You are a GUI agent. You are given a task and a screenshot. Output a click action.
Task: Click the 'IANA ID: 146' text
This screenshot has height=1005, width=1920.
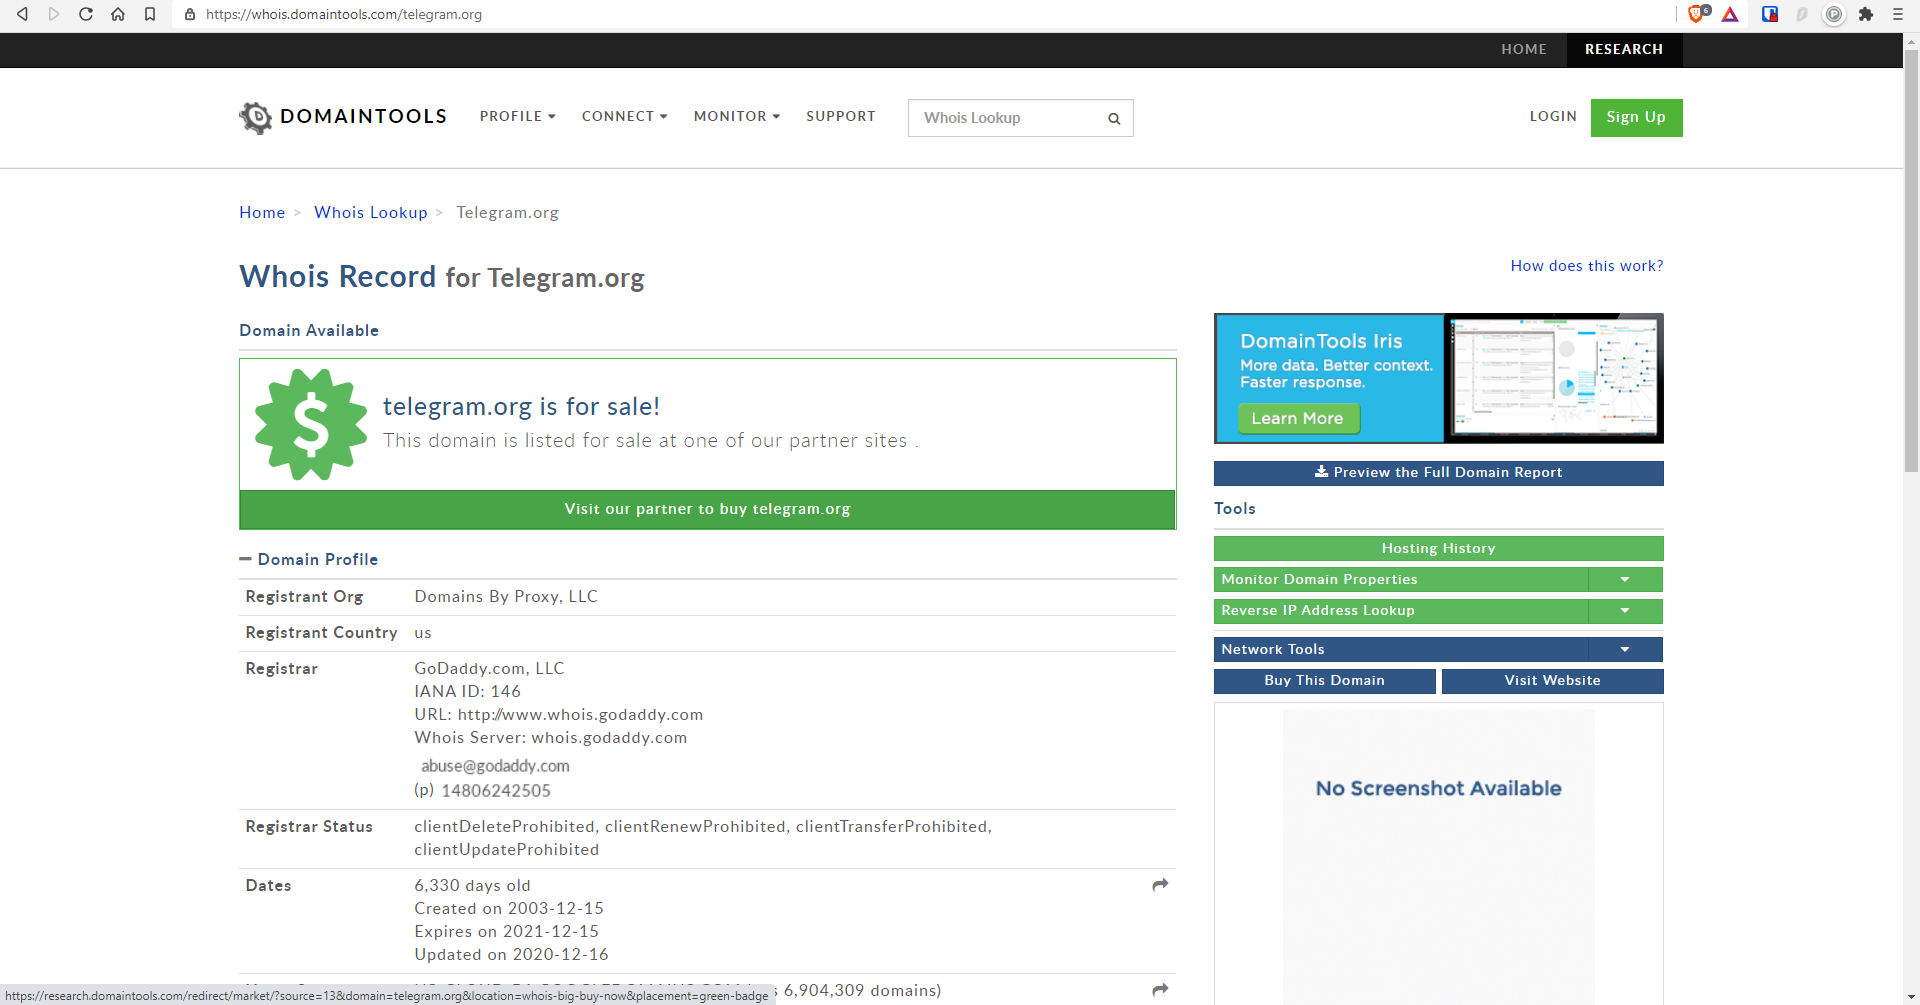click(x=468, y=692)
